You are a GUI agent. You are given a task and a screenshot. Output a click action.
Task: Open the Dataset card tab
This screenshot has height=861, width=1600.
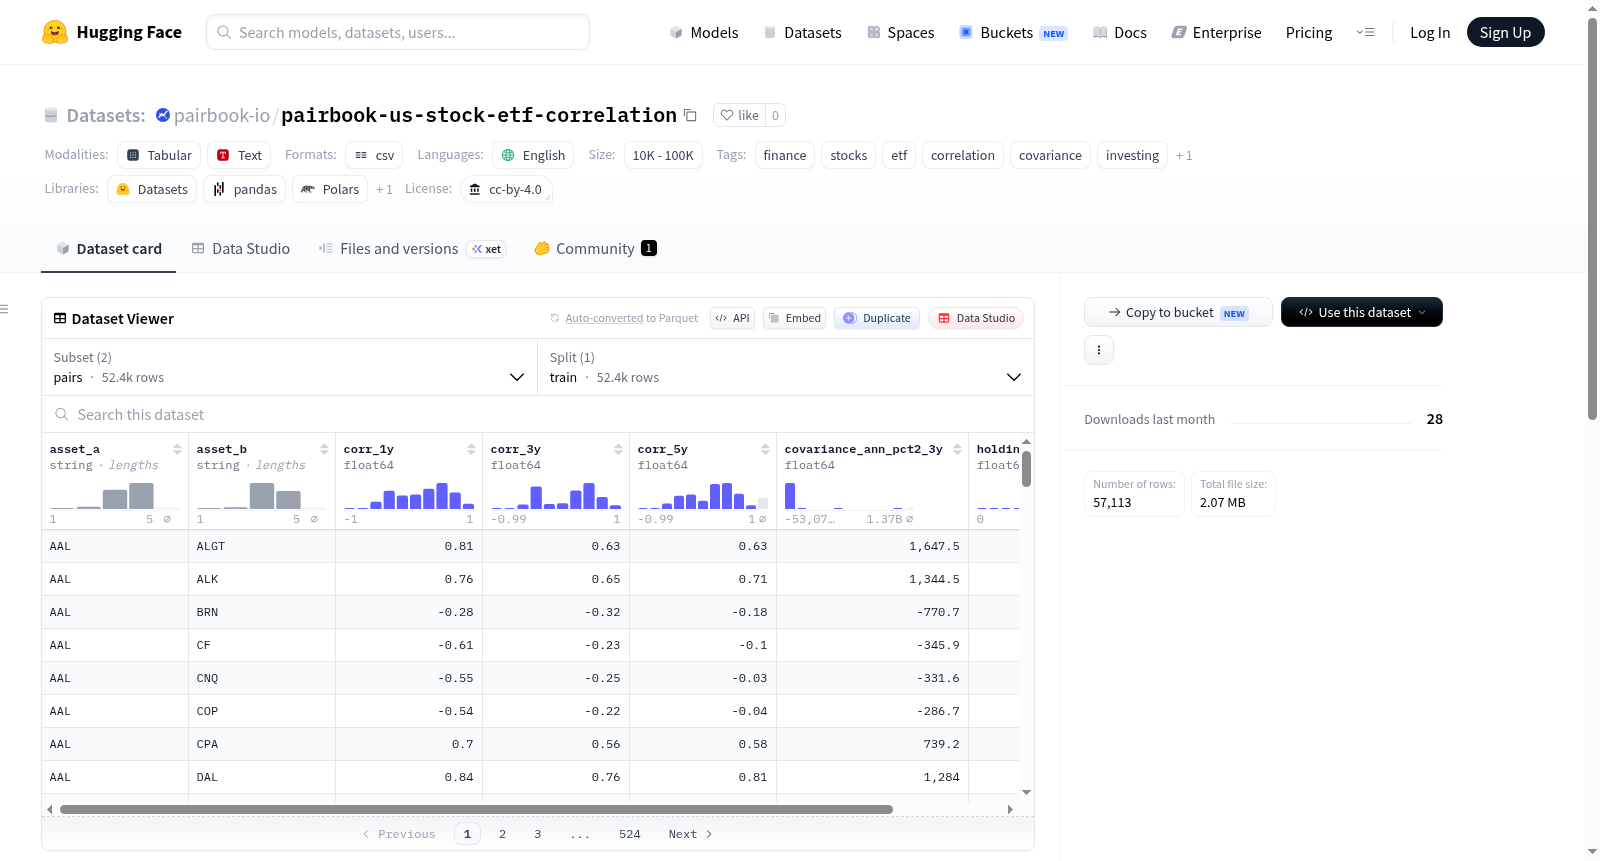click(x=108, y=249)
